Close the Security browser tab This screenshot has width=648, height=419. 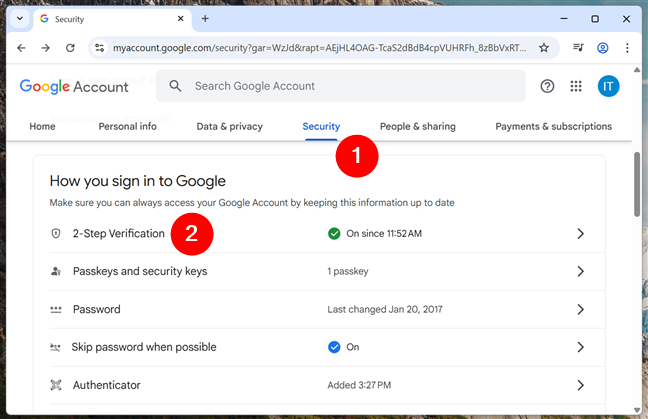[x=181, y=19]
